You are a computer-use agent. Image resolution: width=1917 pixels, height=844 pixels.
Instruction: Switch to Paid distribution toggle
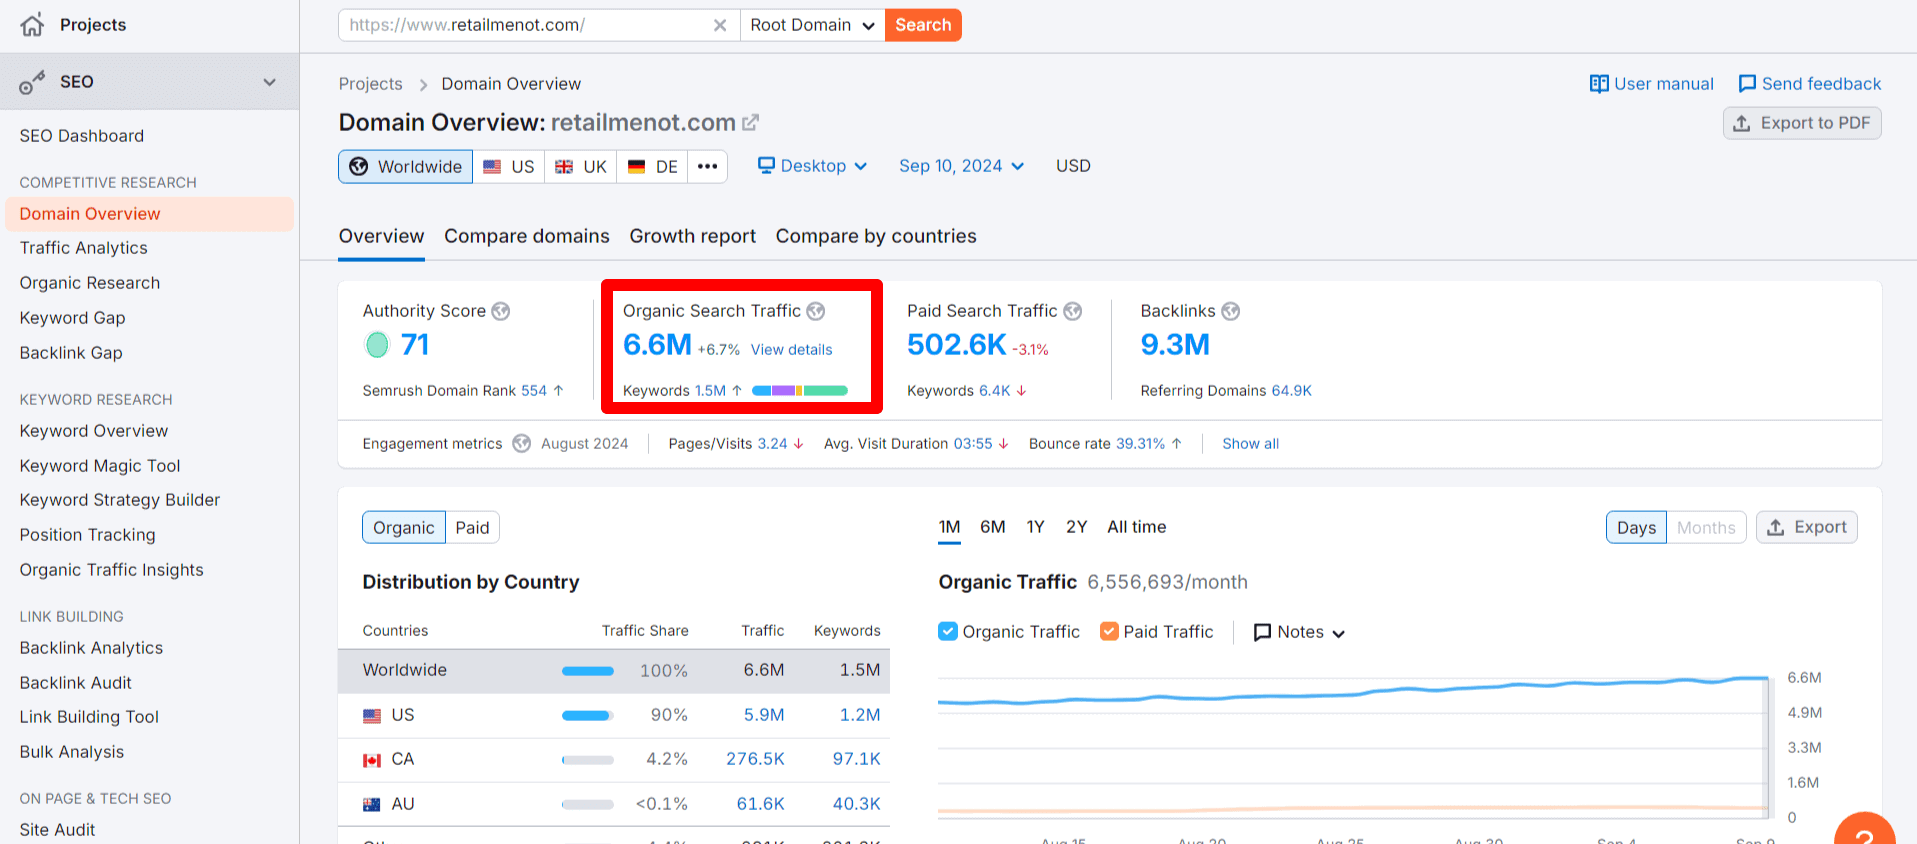pos(472,528)
